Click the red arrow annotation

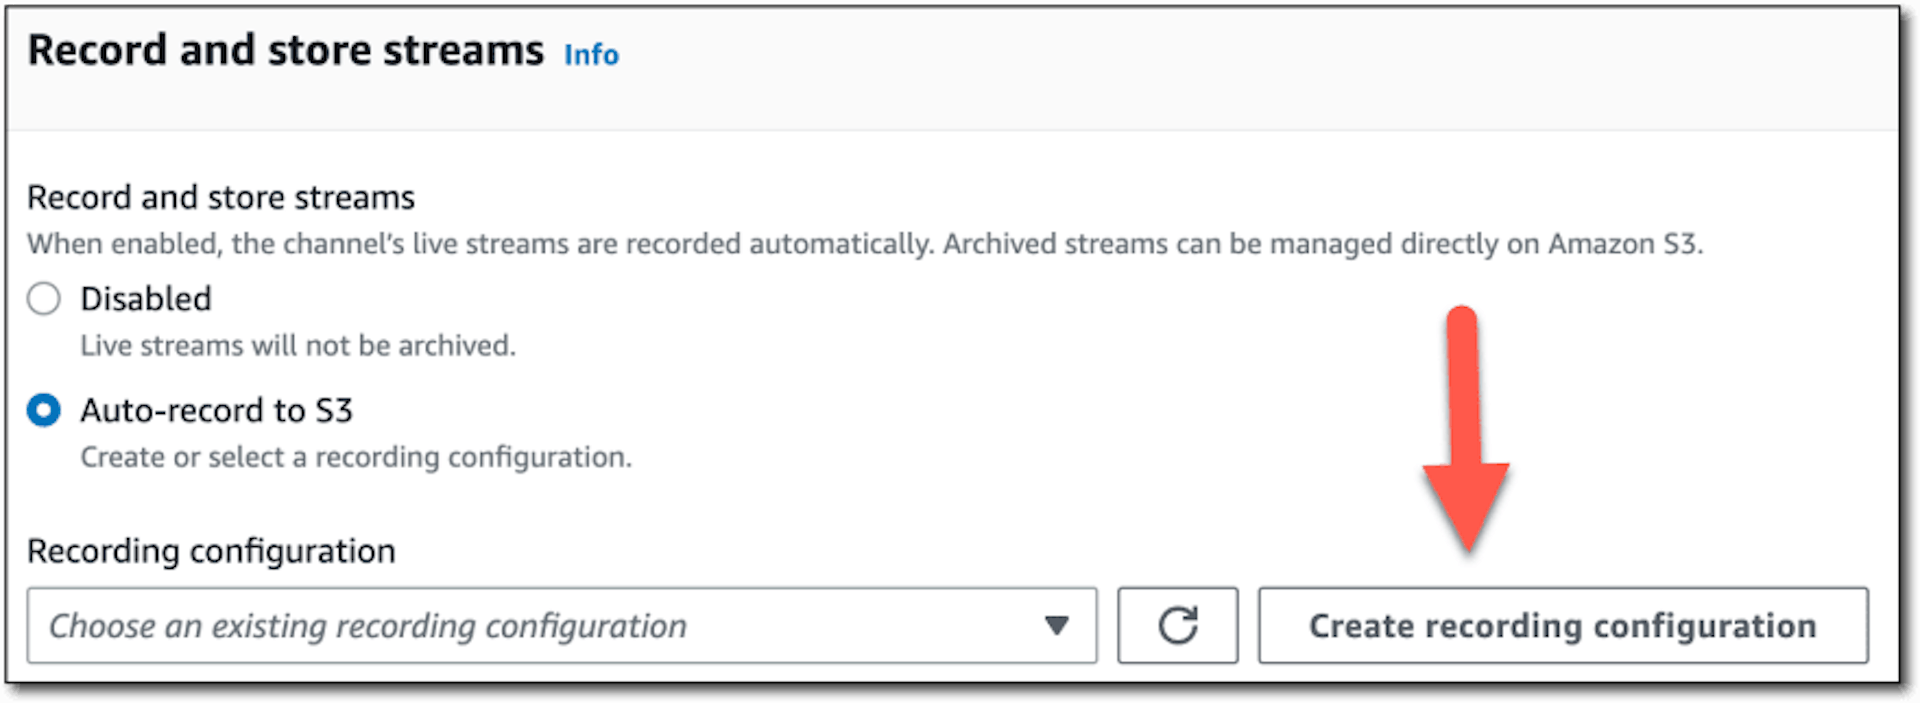(x=1465, y=428)
